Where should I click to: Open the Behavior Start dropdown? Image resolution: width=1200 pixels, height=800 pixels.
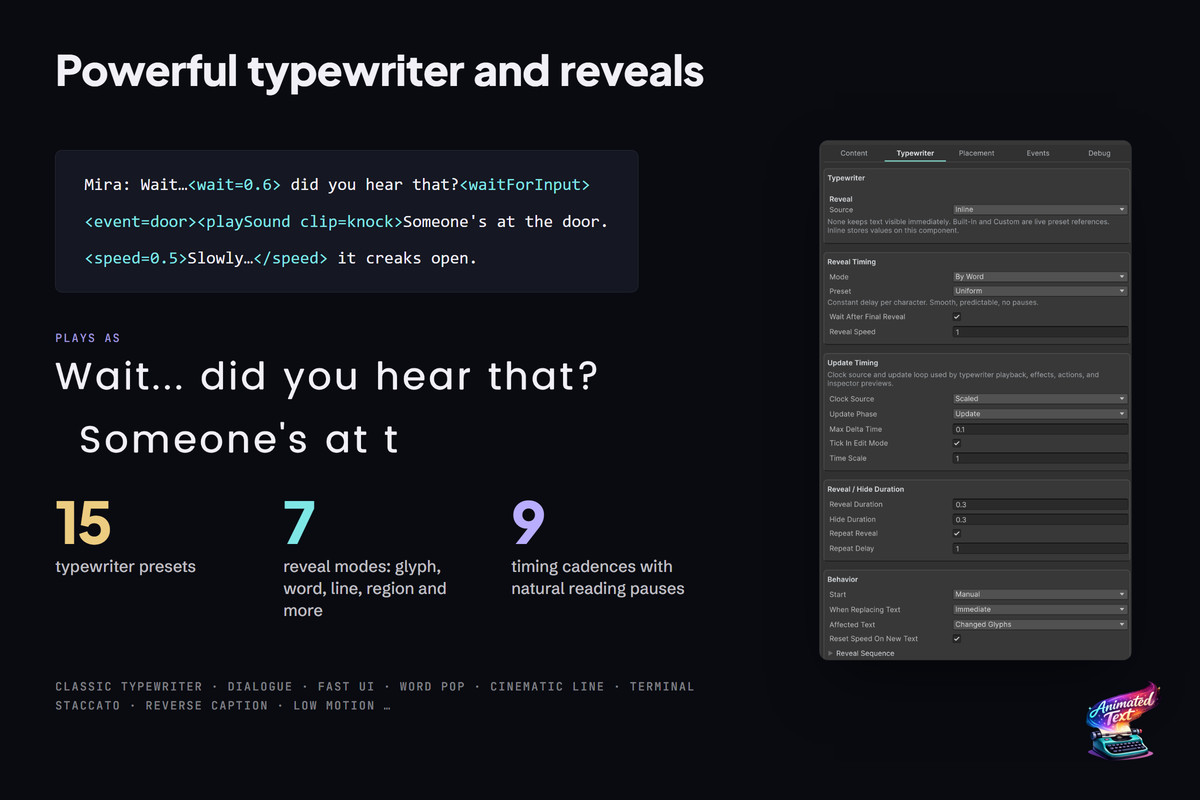click(1040, 594)
